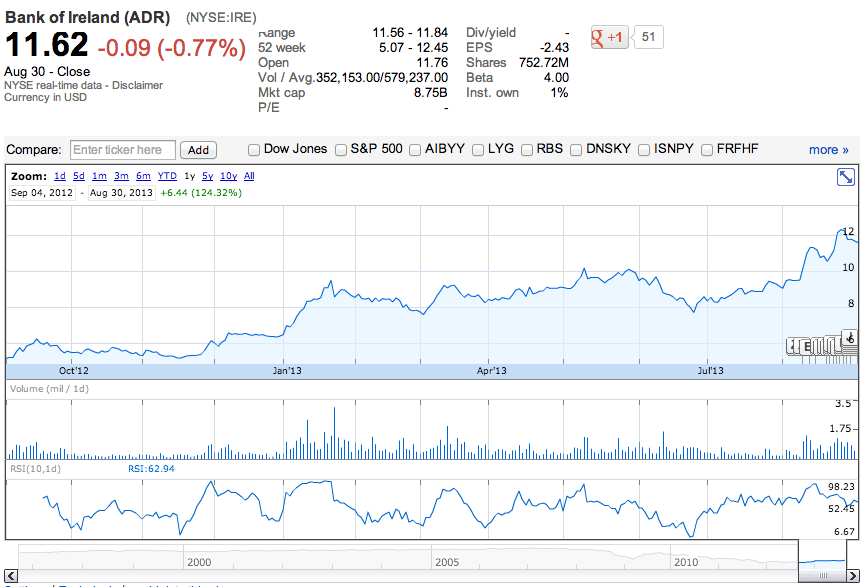The width and height of the screenshot is (863, 587).
Task: Click the Jul'13 axis label
Action: (711, 371)
